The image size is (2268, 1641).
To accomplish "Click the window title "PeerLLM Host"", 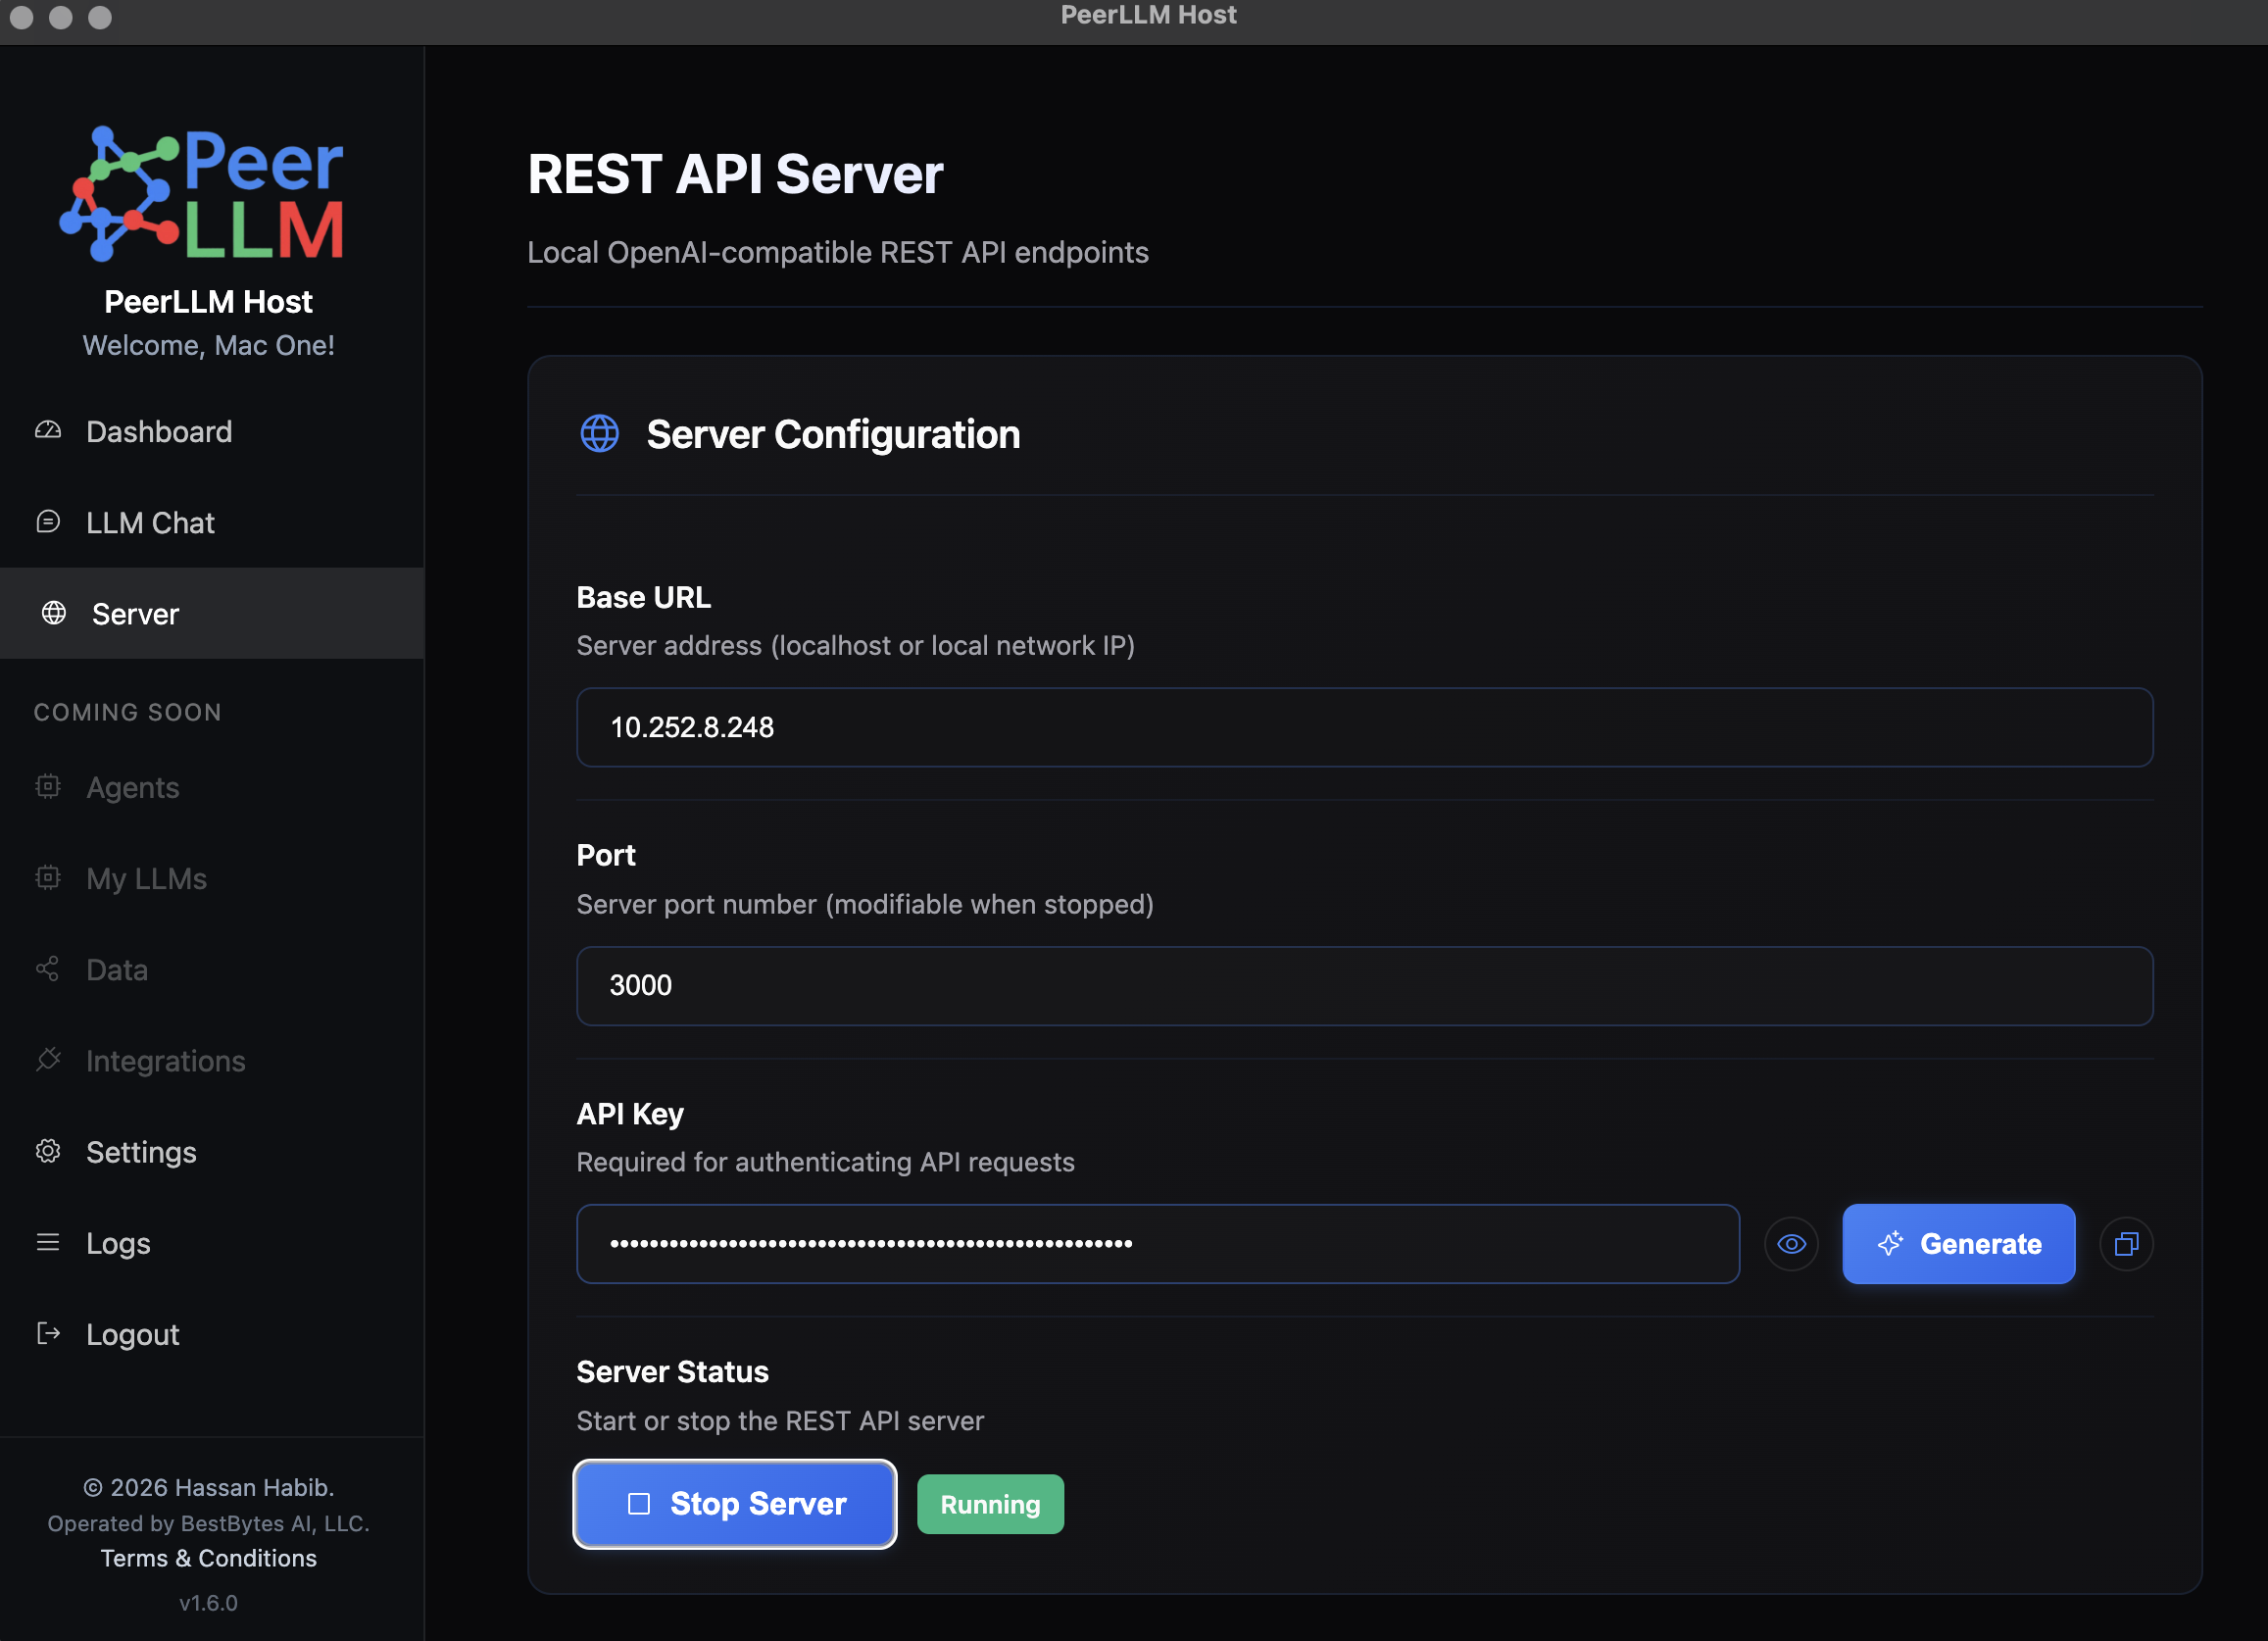I will pos(1148,15).
